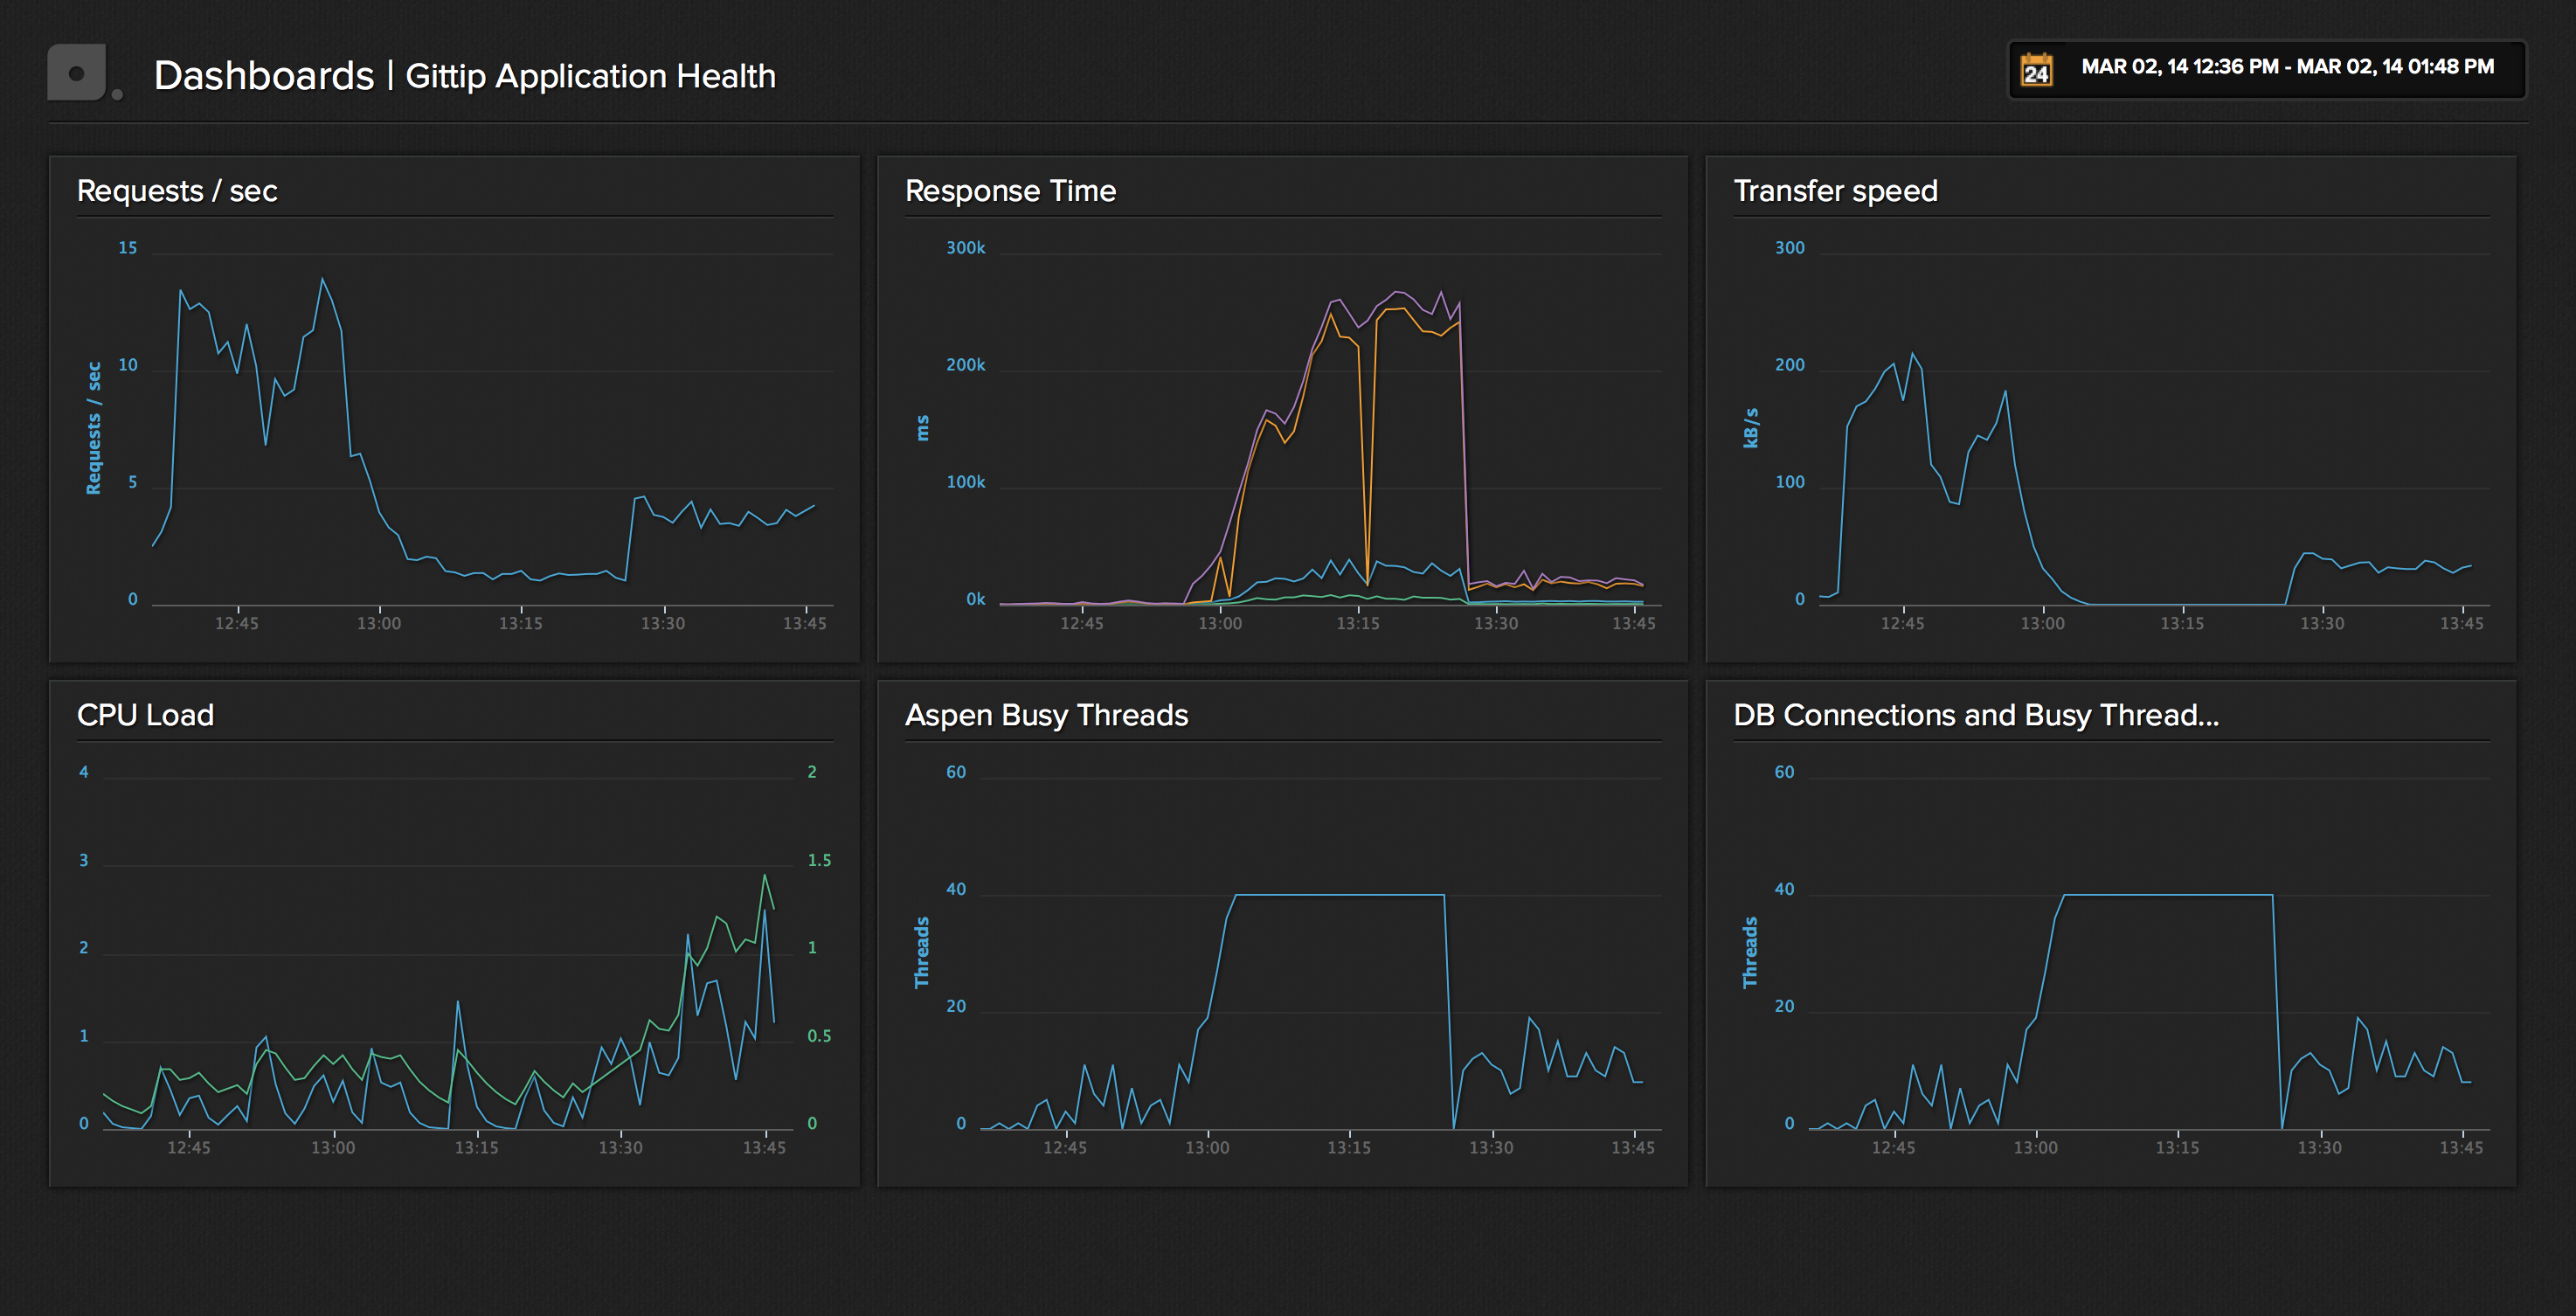Click the 13:00 tick on Transfer speed chart
The height and width of the screenshot is (1316, 2576).
(2042, 623)
